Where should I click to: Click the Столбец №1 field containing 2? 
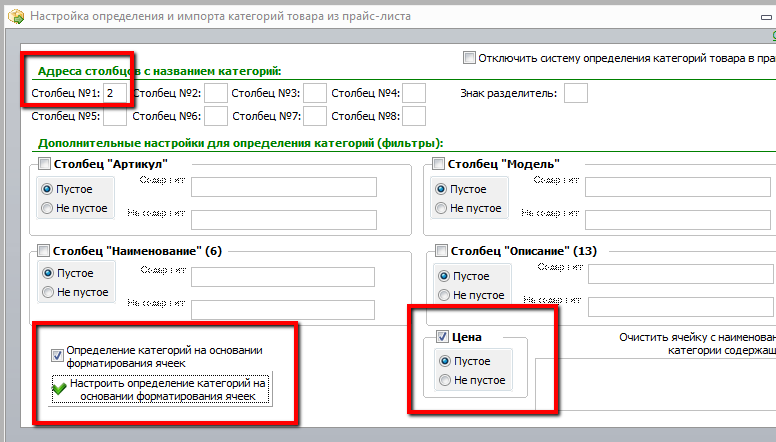(x=115, y=93)
